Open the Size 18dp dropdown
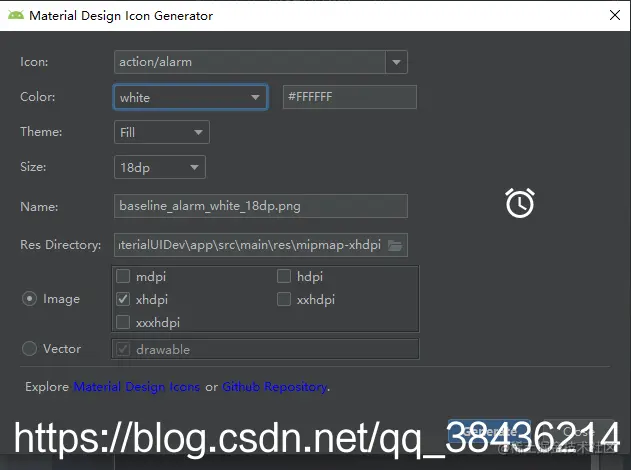631x470 pixels. pos(160,167)
